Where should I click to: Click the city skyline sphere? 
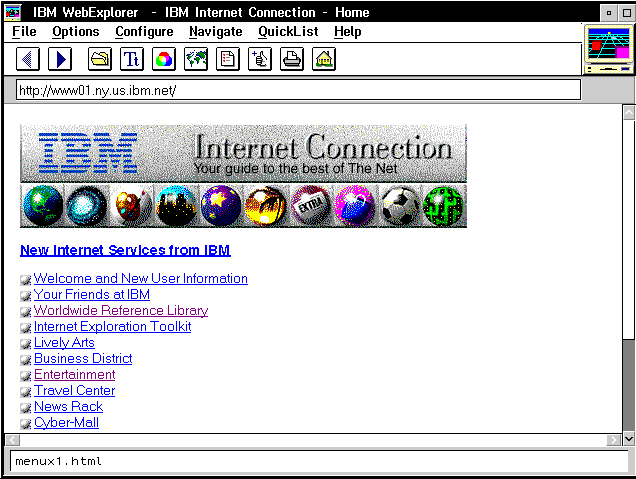coord(176,206)
